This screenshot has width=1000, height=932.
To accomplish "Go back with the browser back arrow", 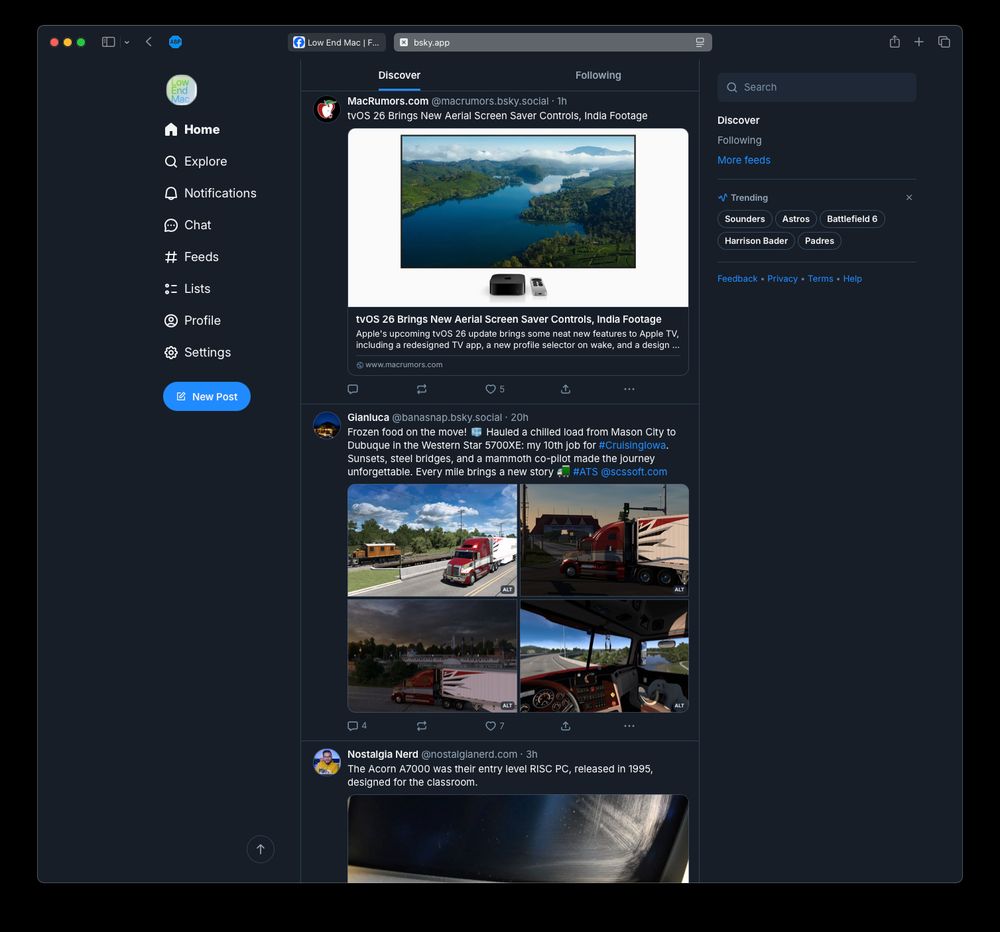I will click(x=149, y=41).
